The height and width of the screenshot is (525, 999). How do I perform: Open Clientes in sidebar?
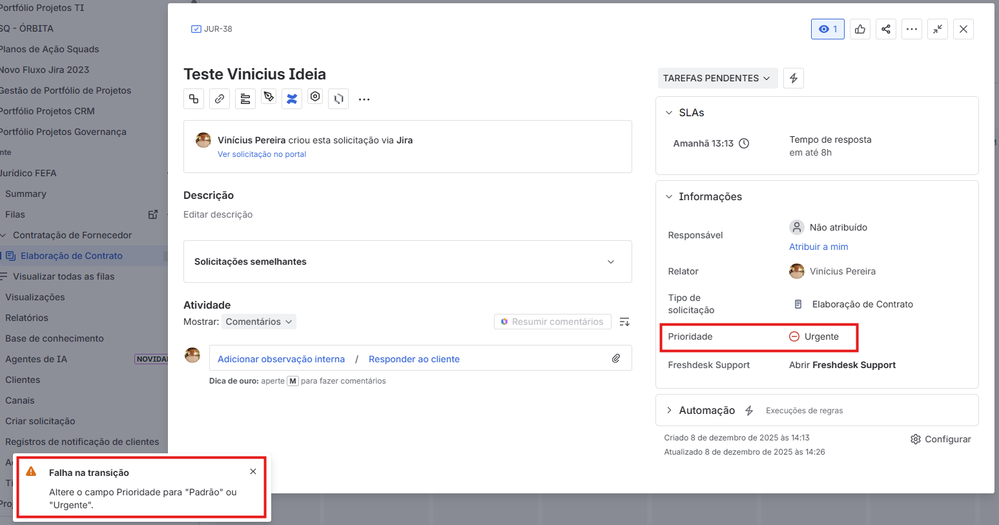coord(22,380)
